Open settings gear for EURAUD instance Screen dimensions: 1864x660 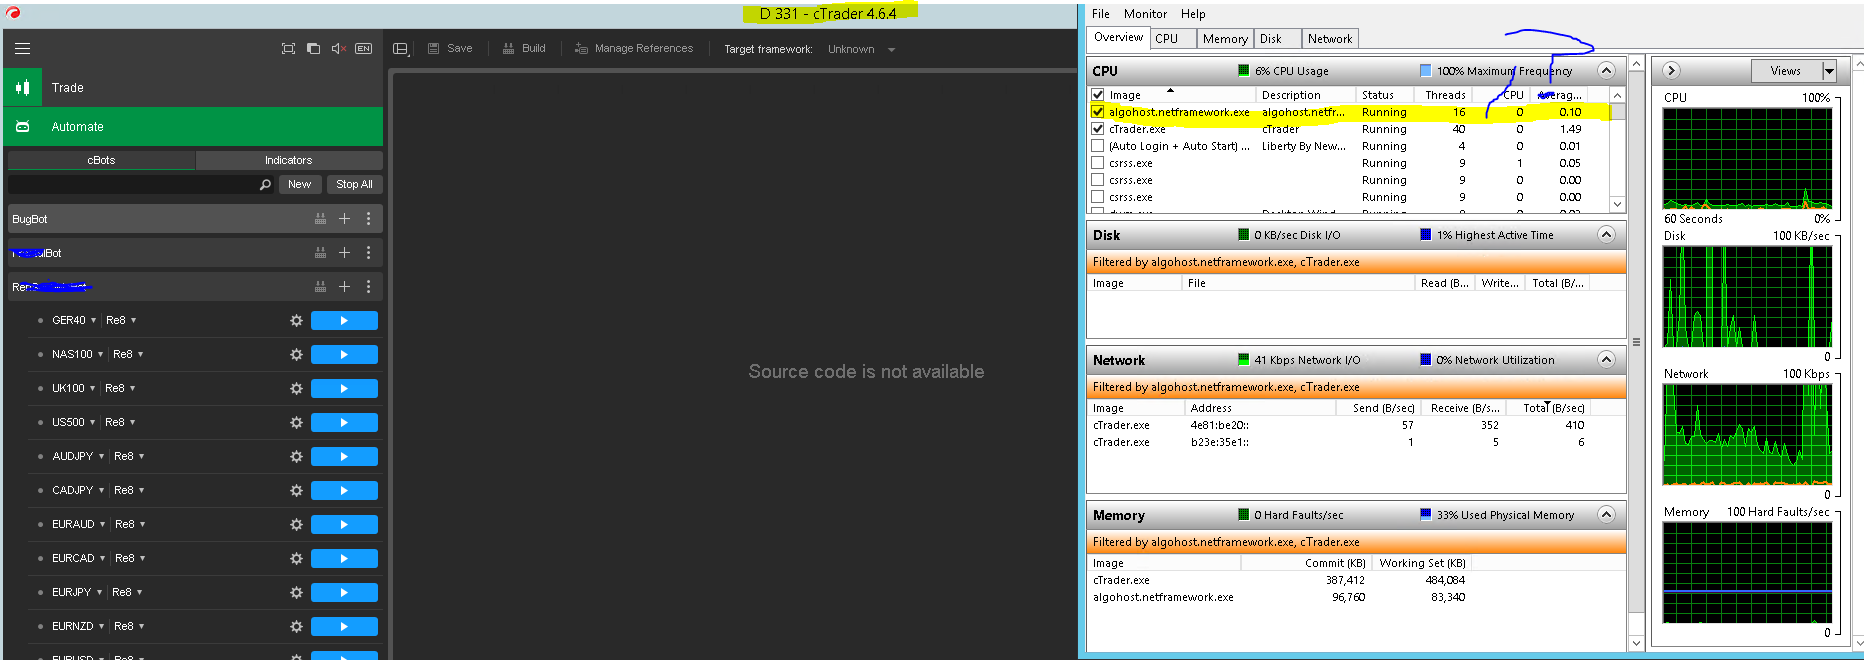[296, 525]
